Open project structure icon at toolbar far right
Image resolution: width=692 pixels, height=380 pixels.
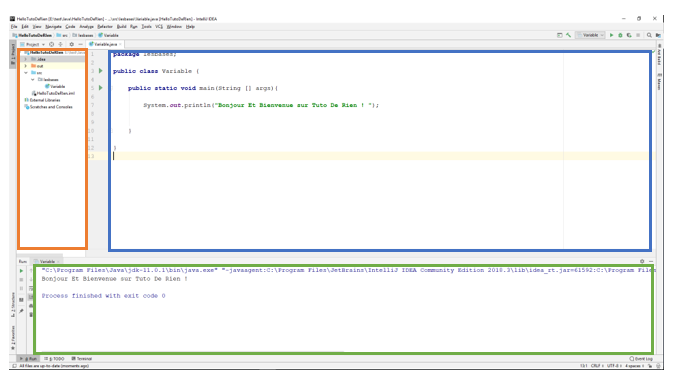click(x=658, y=35)
